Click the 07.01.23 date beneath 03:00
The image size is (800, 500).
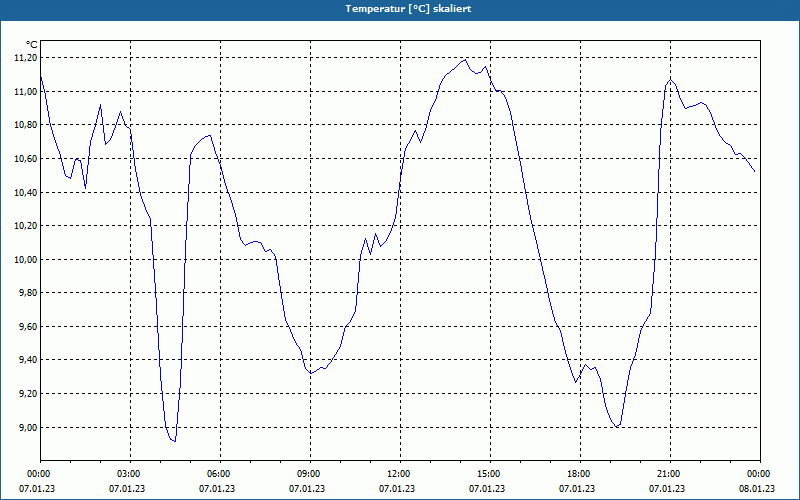pyautogui.click(x=127, y=489)
